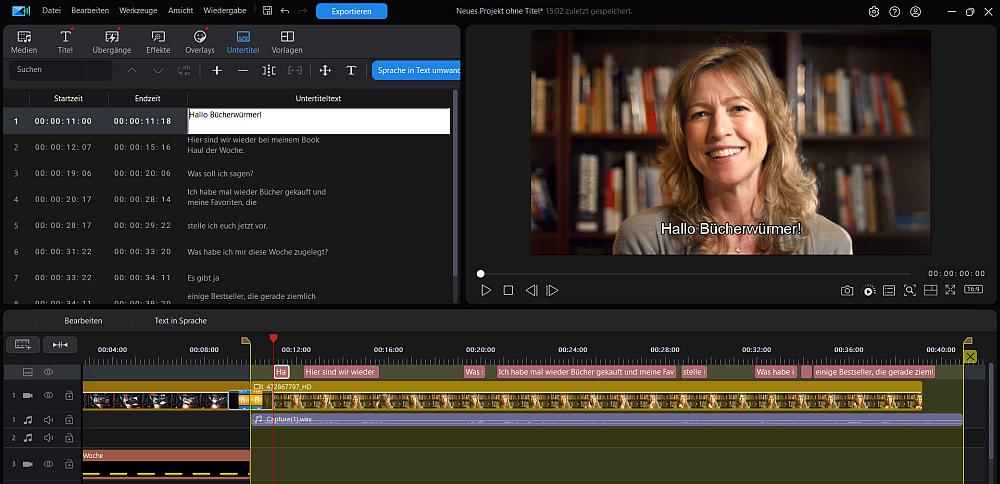Expand the preview quality settings menu

[x=869, y=291]
